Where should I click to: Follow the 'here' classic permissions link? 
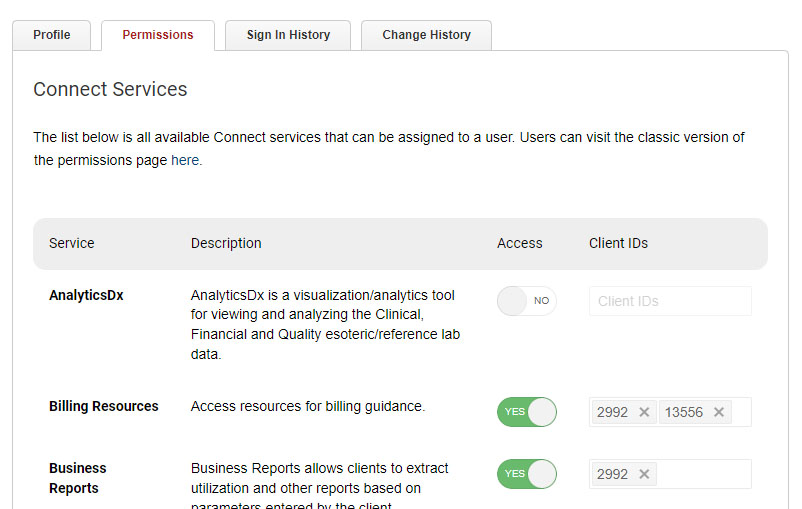(184, 160)
